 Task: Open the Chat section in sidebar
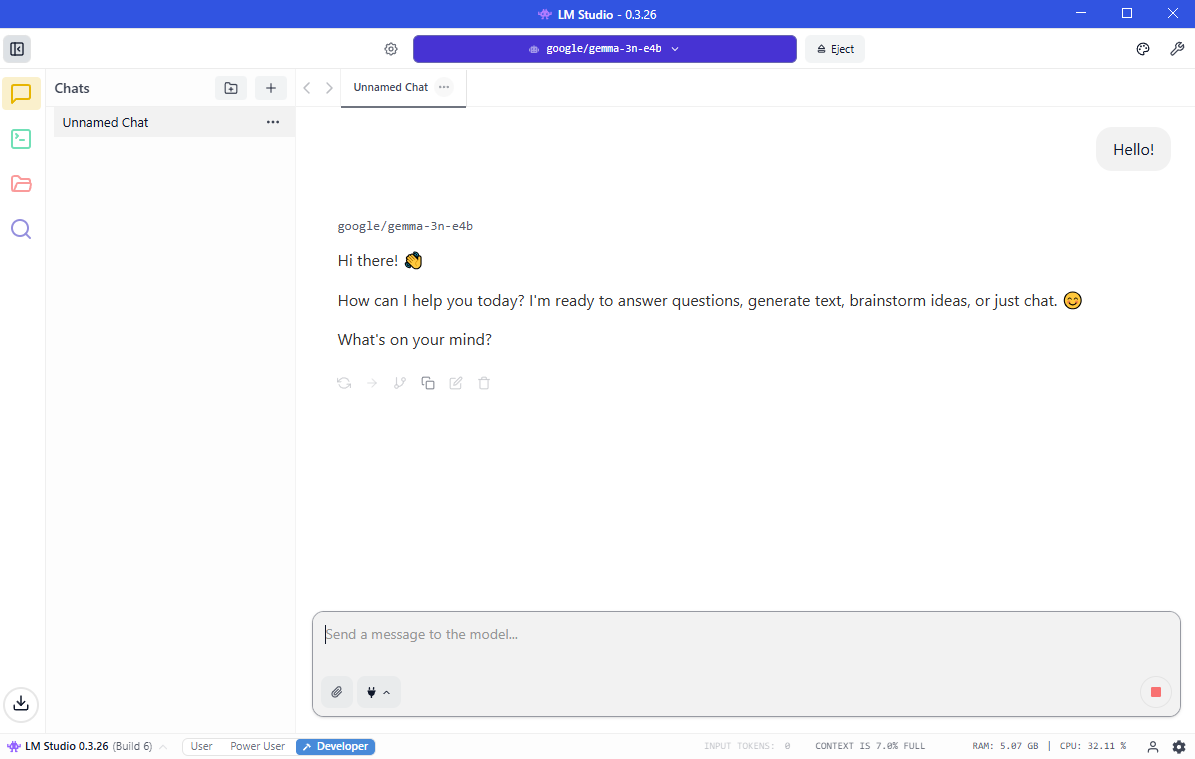21,94
